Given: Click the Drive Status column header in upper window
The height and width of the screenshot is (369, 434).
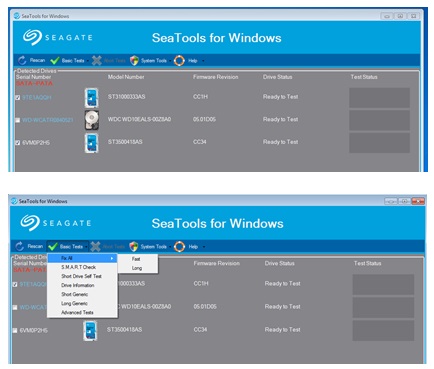Looking at the screenshot, I should 277,77.
